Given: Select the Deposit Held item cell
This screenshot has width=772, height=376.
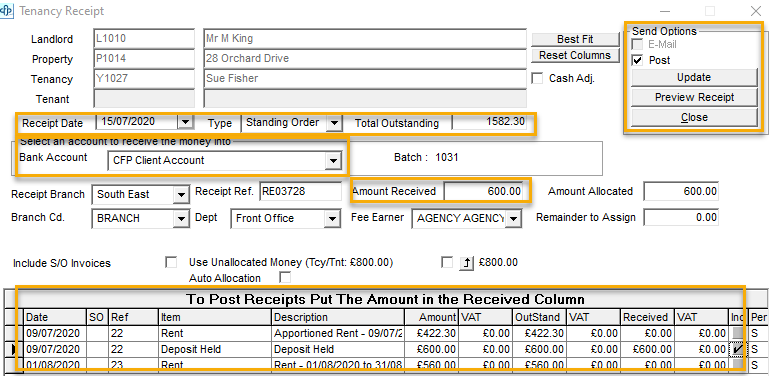Looking at the screenshot, I should coord(215,349).
